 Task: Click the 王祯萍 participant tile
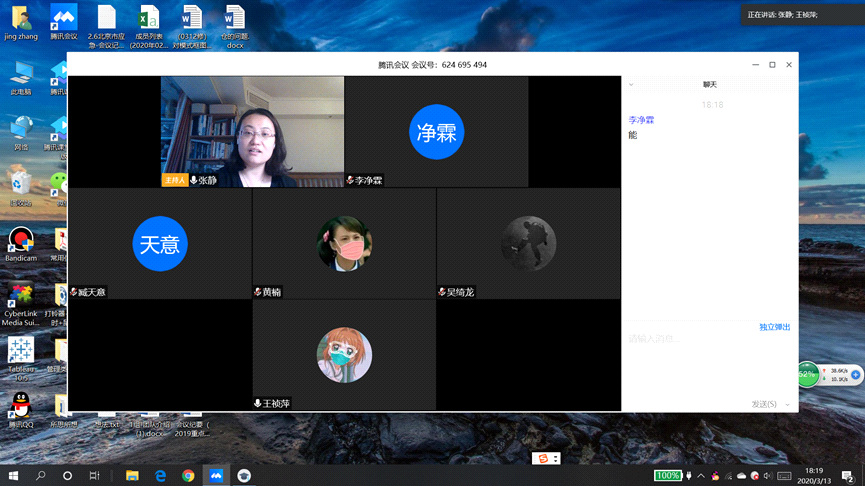(344, 355)
